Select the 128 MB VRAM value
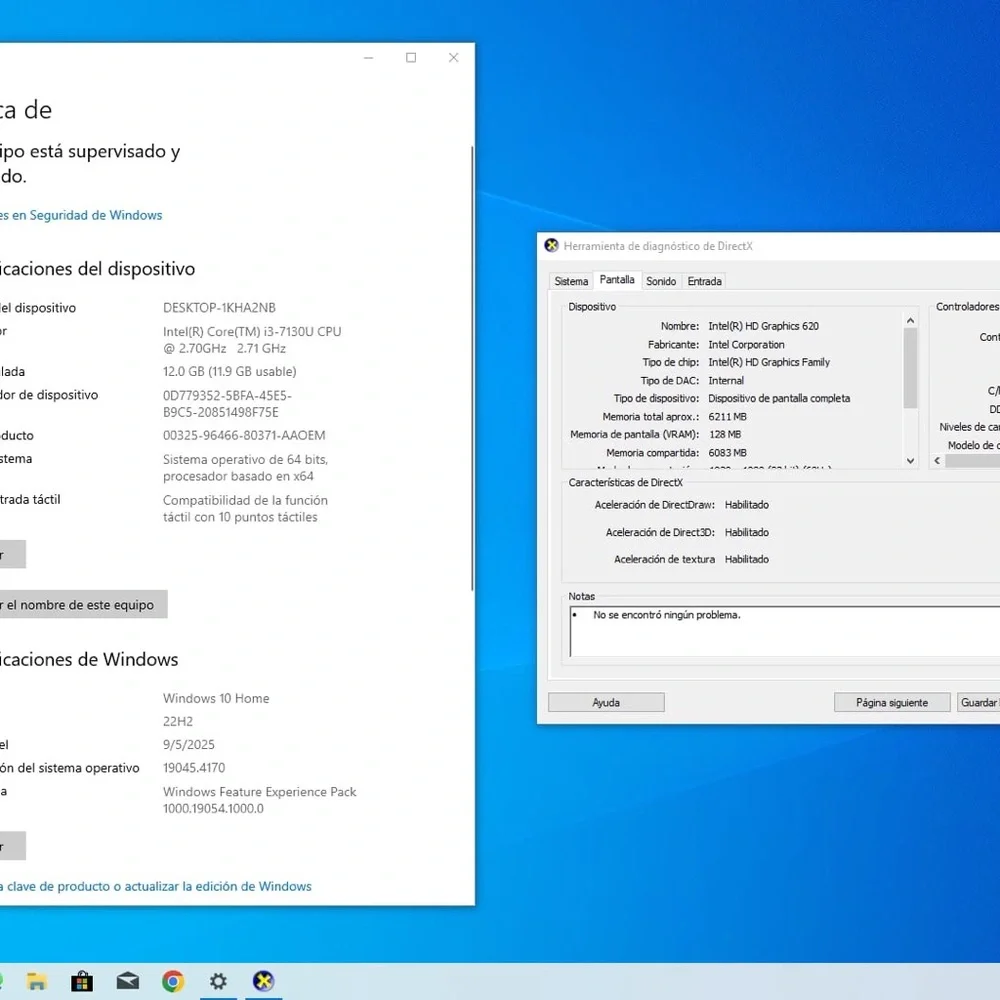The width and height of the screenshot is (1000, 1000). coord(724,434)
